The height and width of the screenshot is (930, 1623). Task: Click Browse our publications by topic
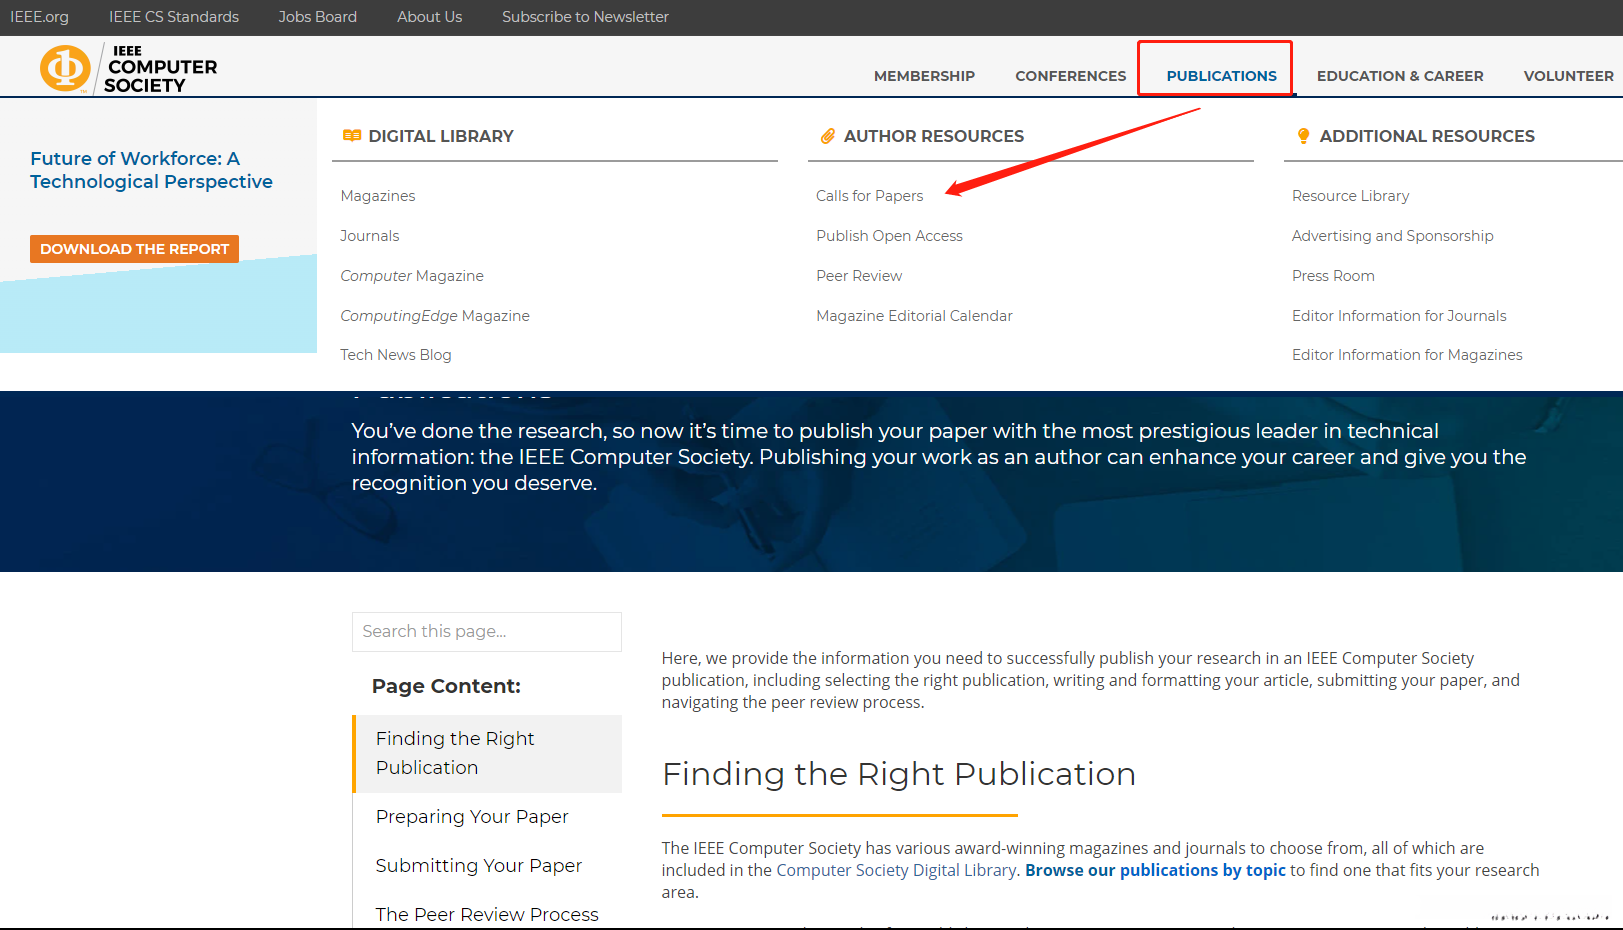1155,870
